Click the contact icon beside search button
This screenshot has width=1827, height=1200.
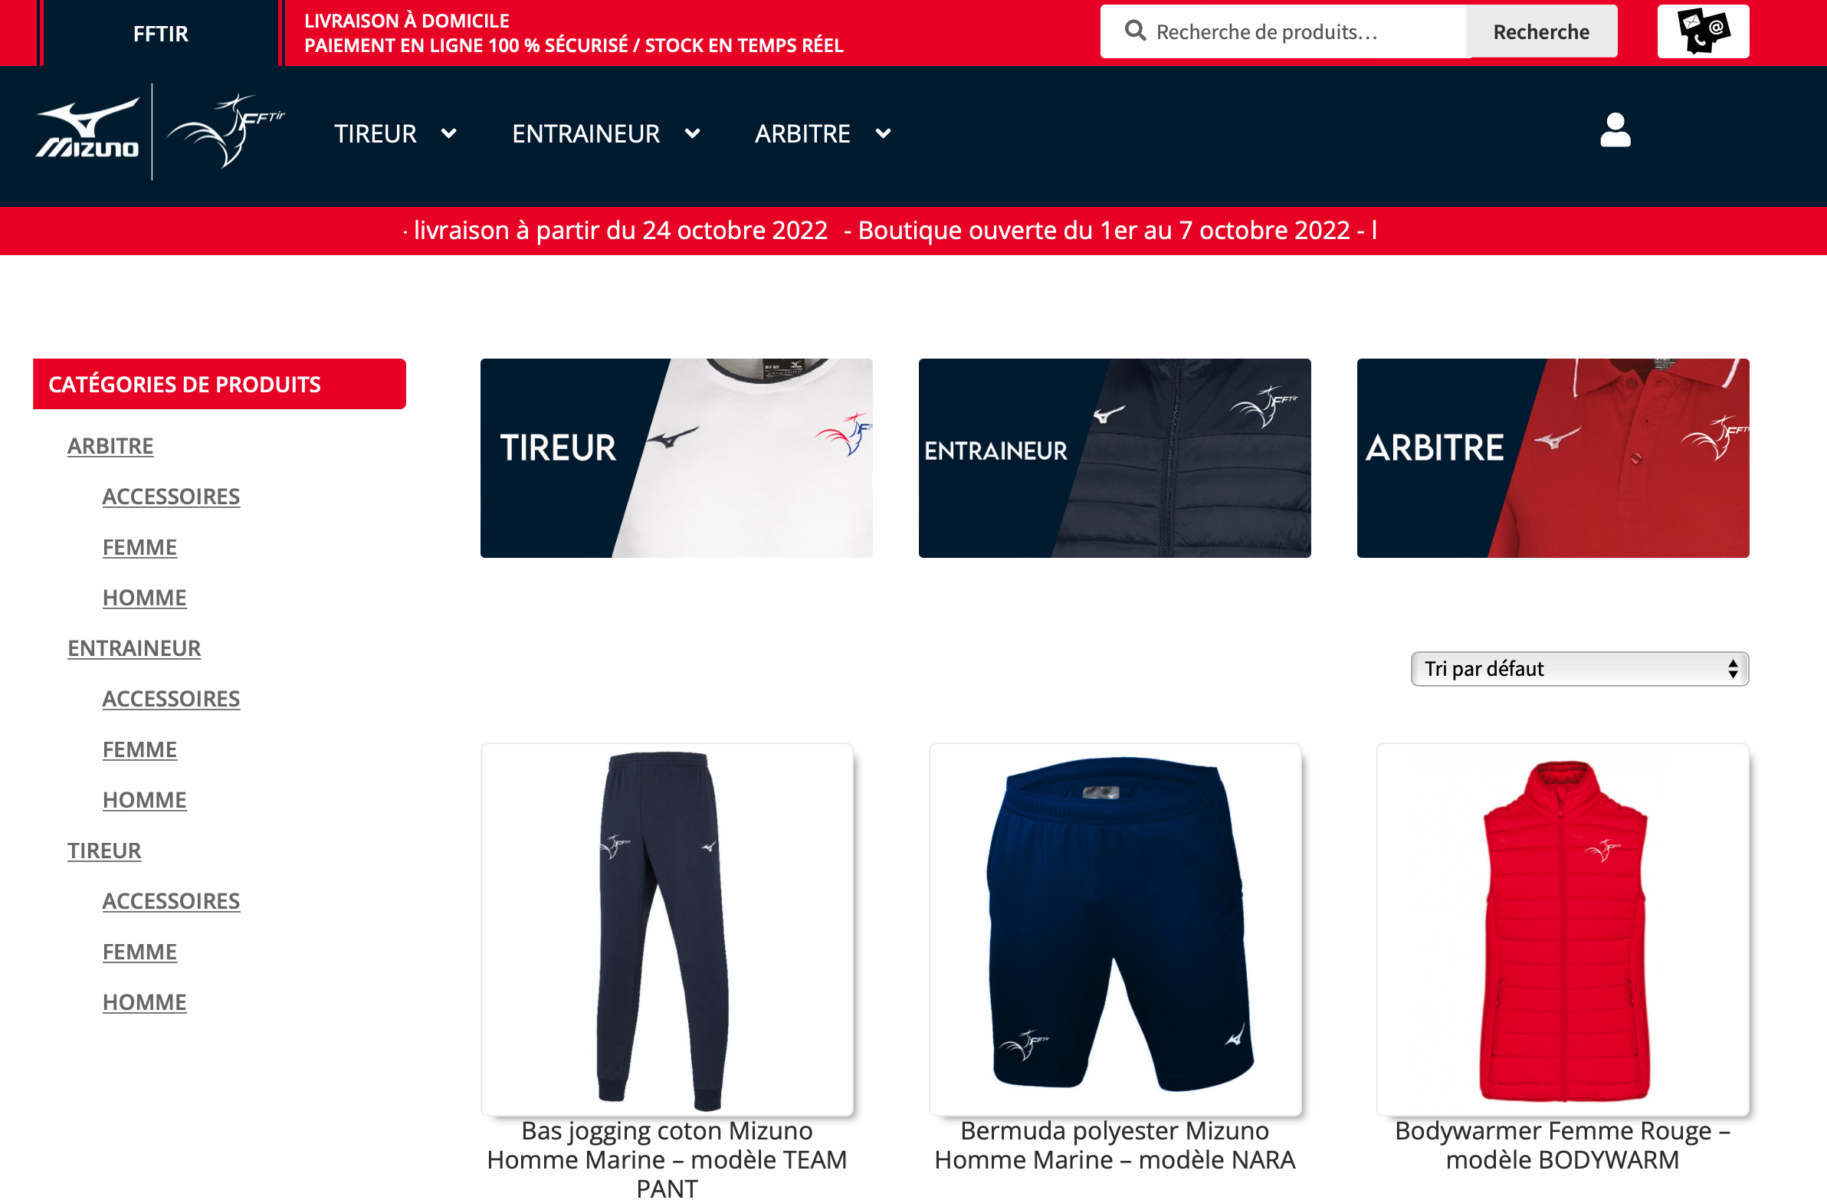tap(1702, 31)
